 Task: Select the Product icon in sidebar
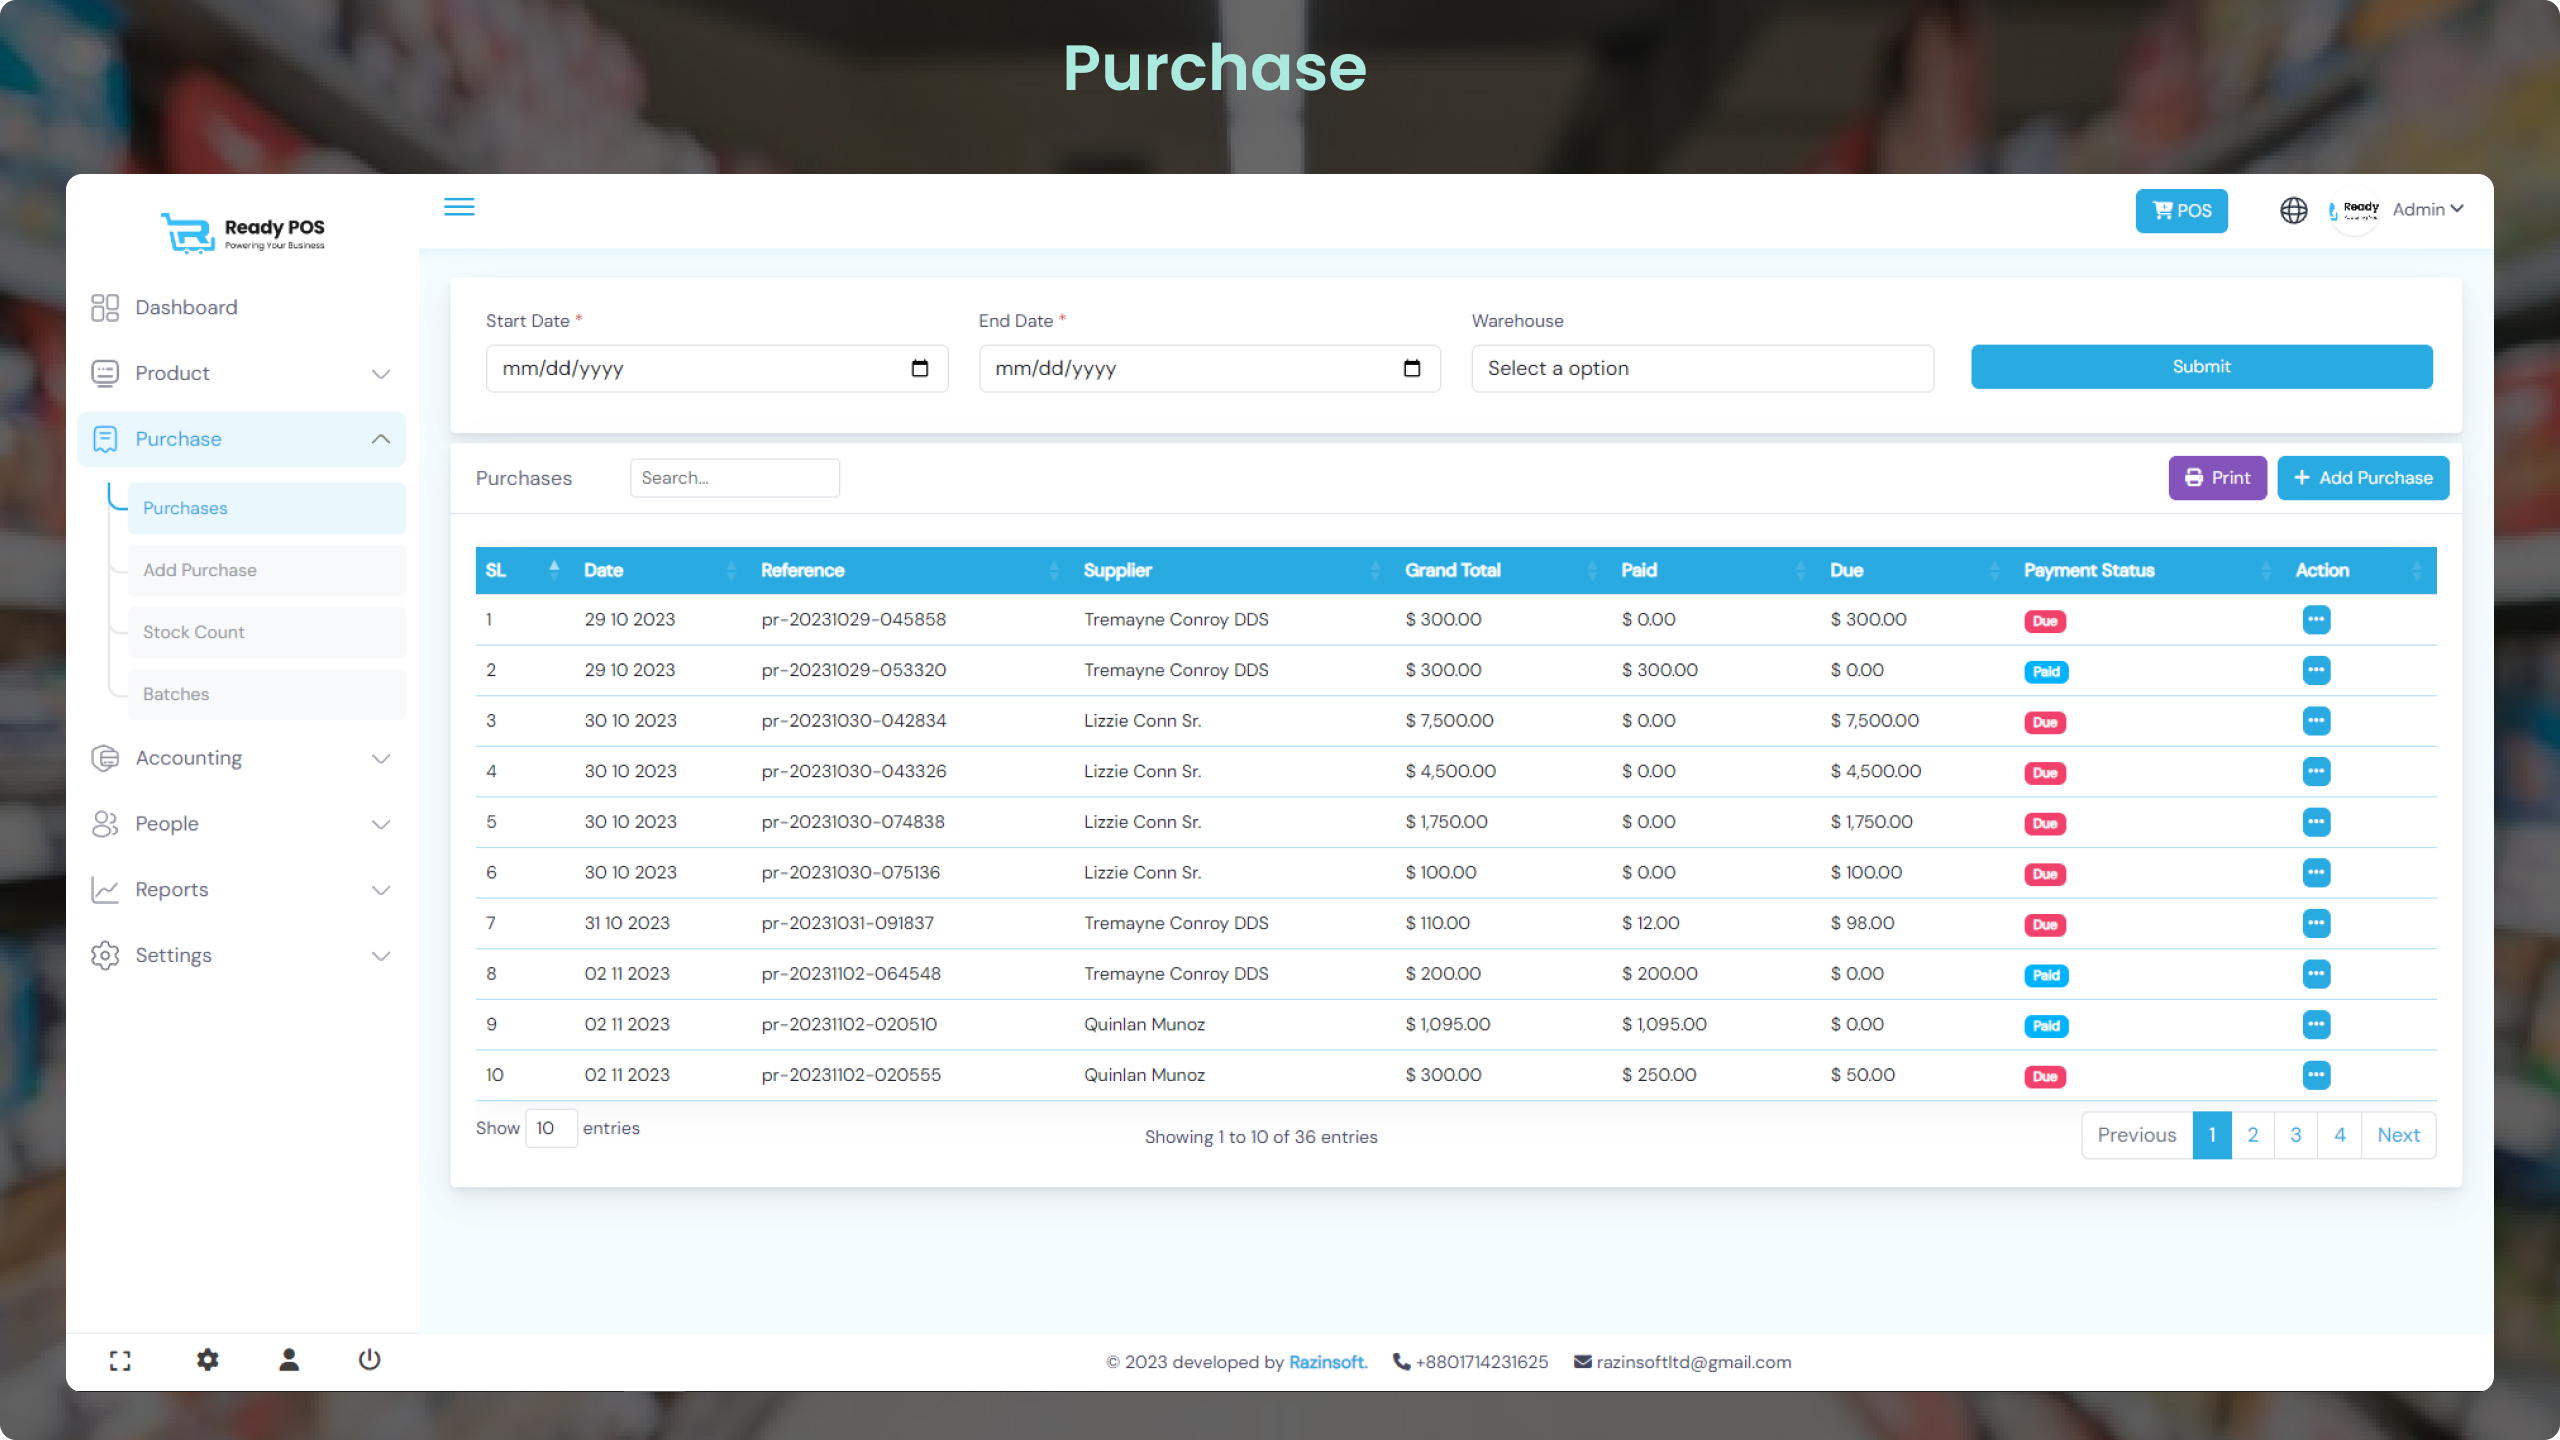click(105, 373)
